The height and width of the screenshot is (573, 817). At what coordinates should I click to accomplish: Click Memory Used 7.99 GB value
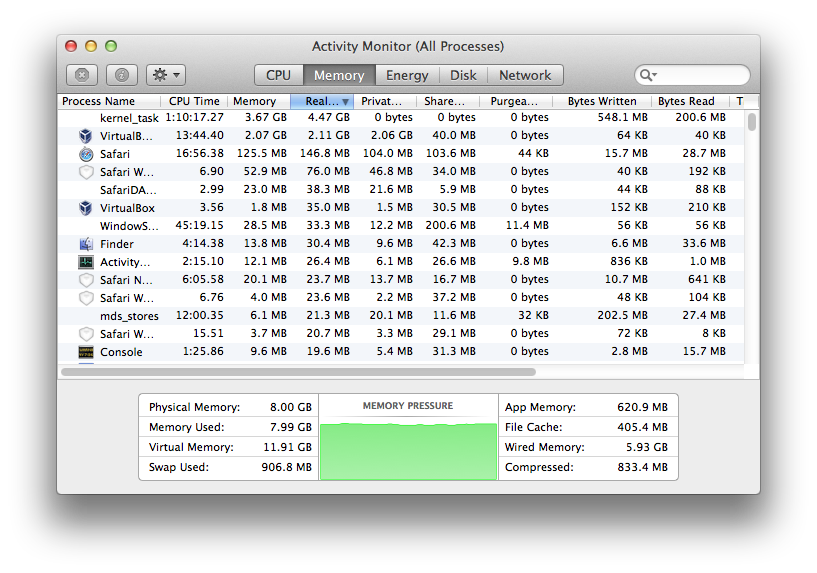291,427
